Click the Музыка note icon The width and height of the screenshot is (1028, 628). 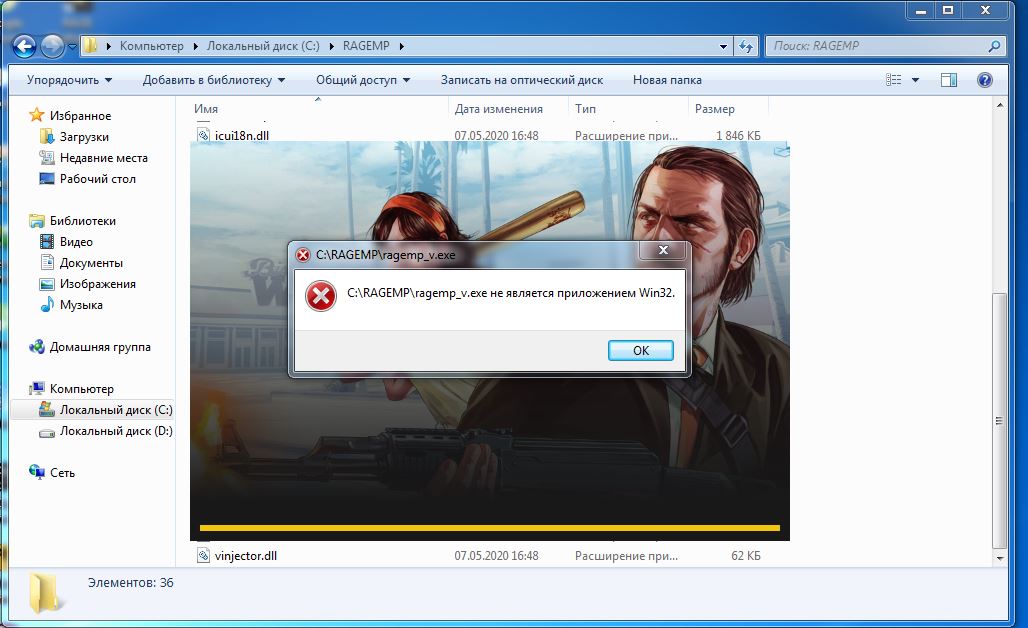pyautogui.click(x=47, y=304)
